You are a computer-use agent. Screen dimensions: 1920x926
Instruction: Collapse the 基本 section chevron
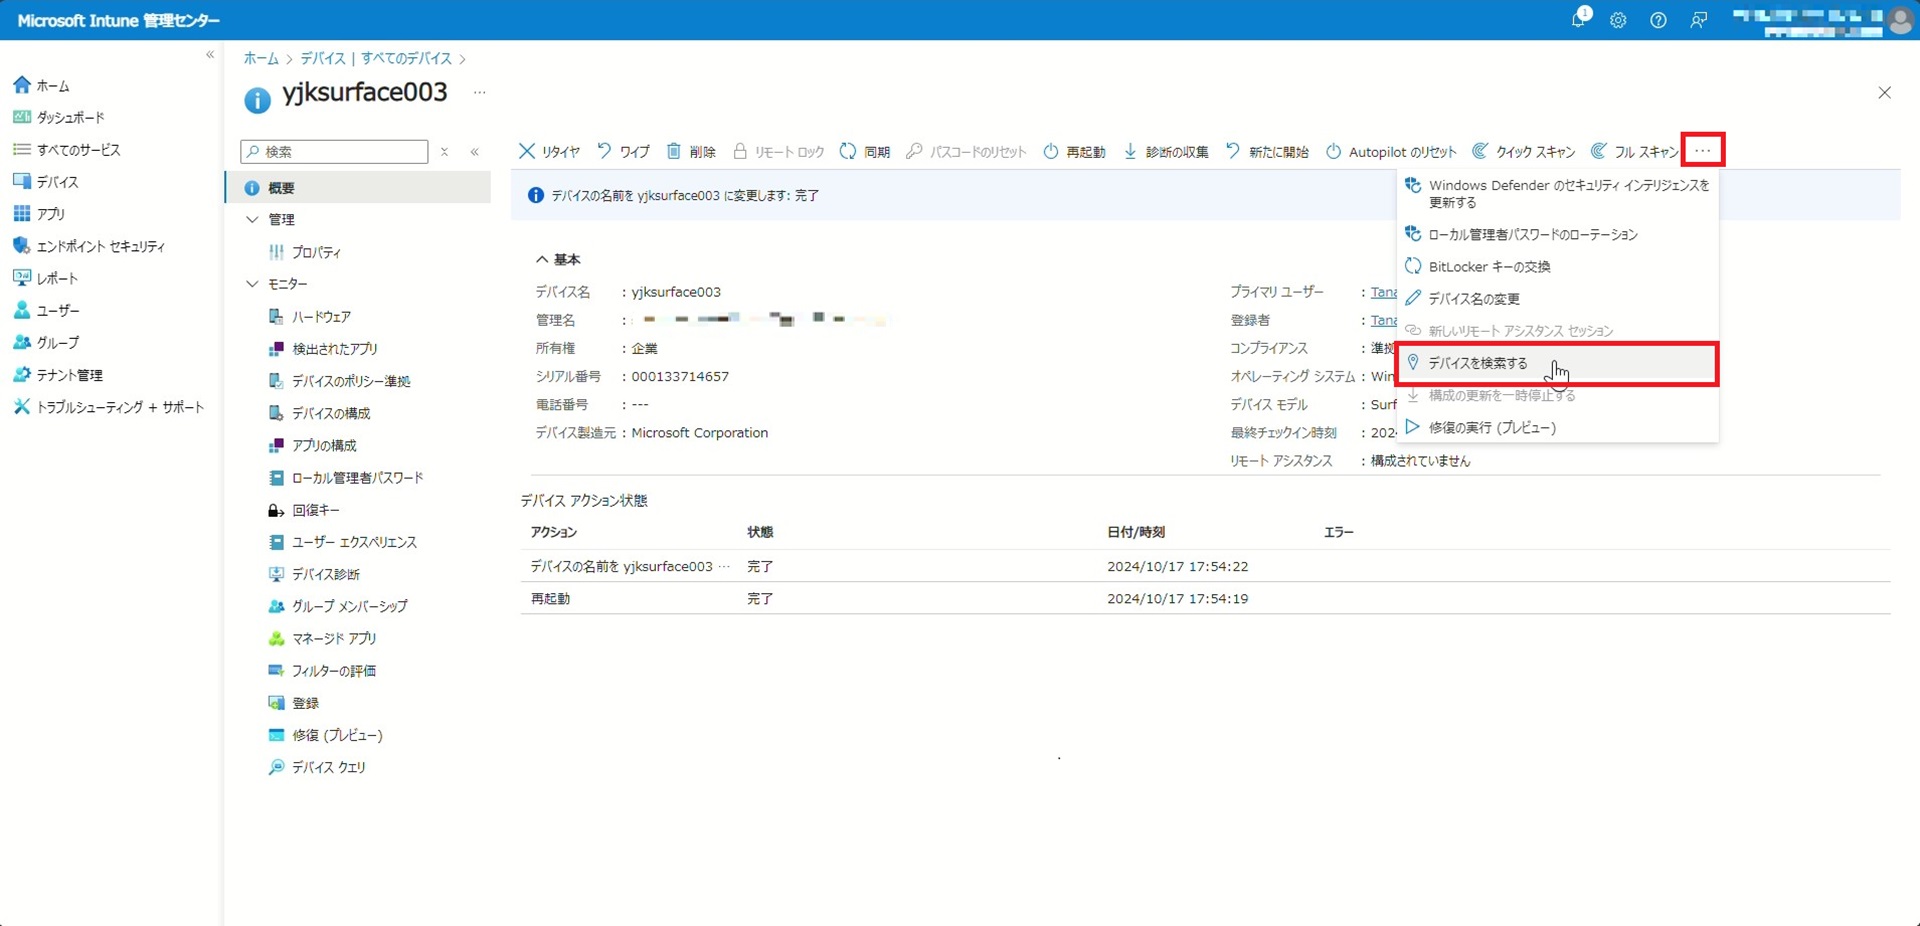pos(542,260)
